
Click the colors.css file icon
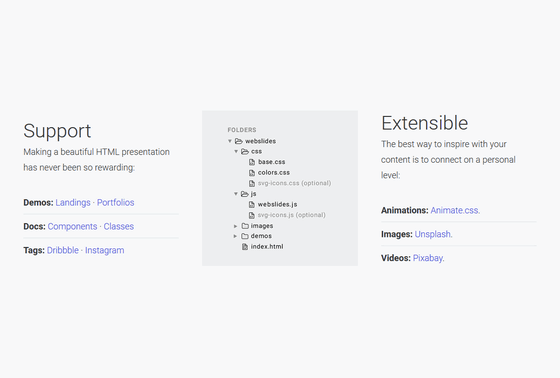tap(252, 173)
